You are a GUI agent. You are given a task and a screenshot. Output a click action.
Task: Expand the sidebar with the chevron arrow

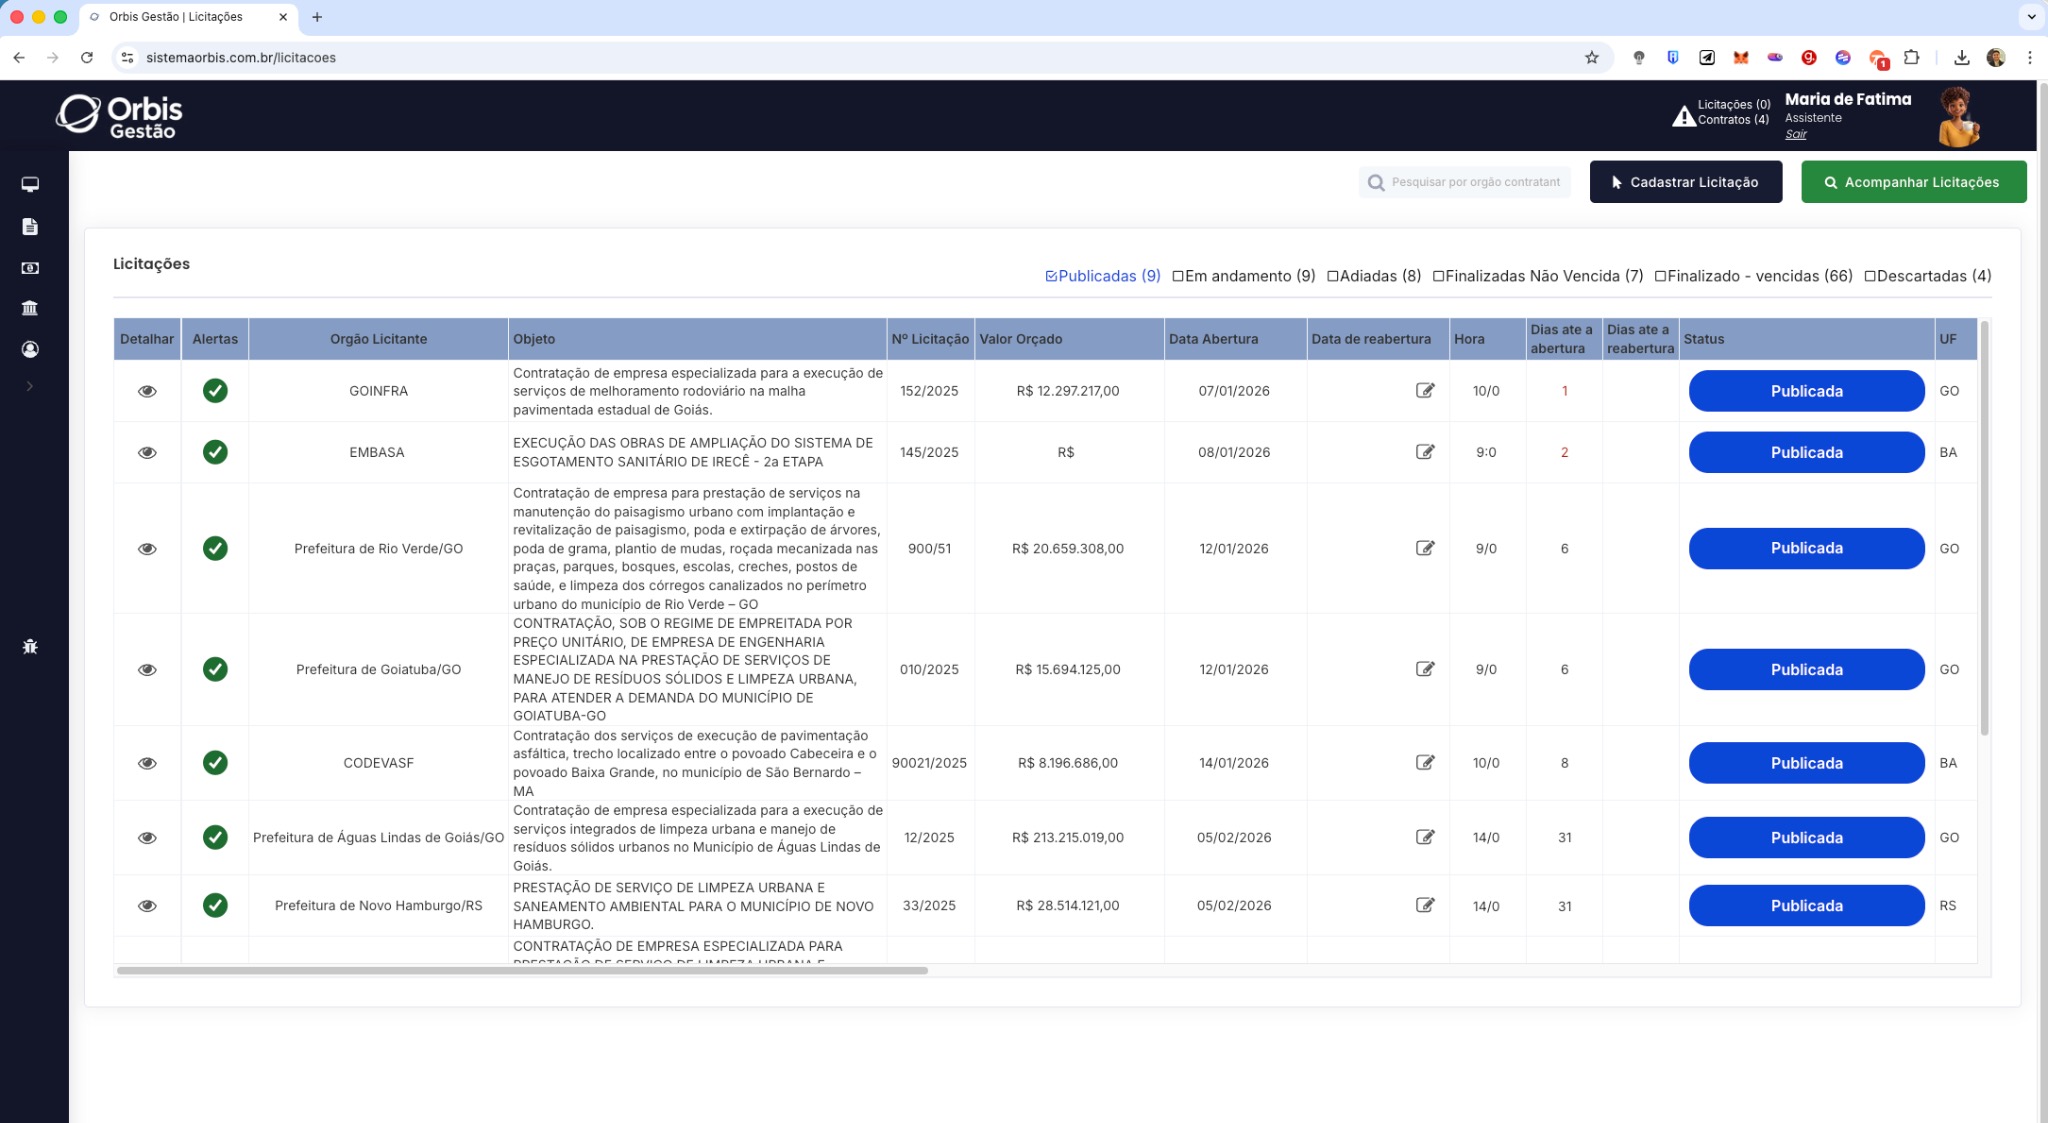[30, 386]
